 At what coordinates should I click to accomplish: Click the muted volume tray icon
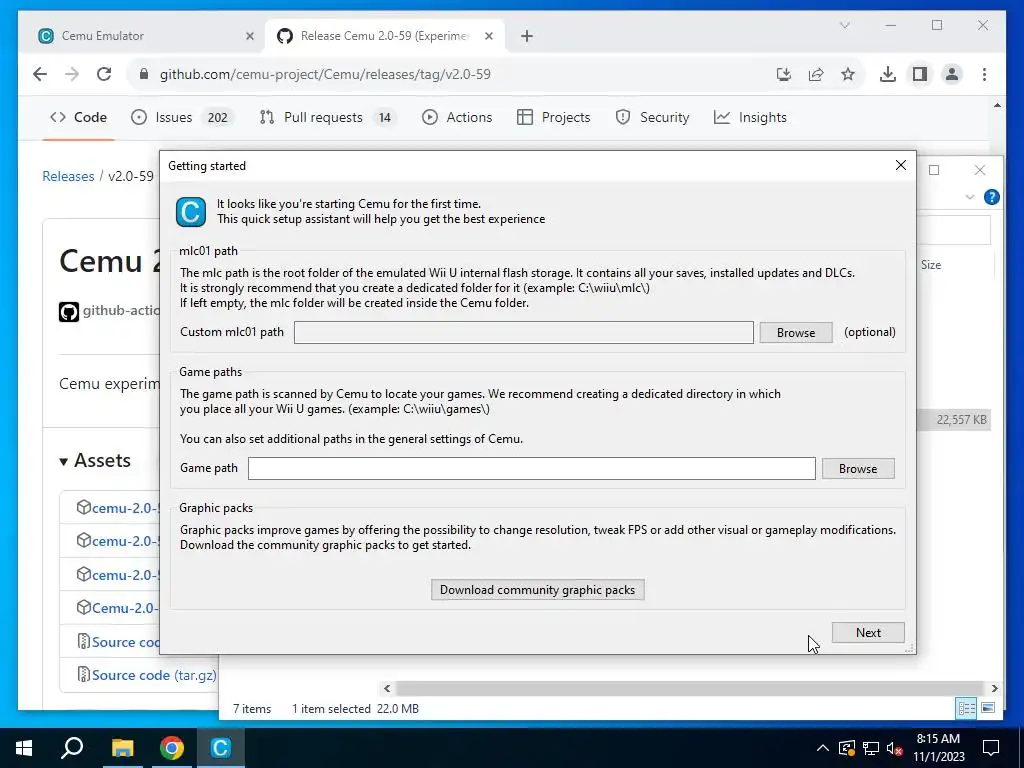(x=894, y=748)
